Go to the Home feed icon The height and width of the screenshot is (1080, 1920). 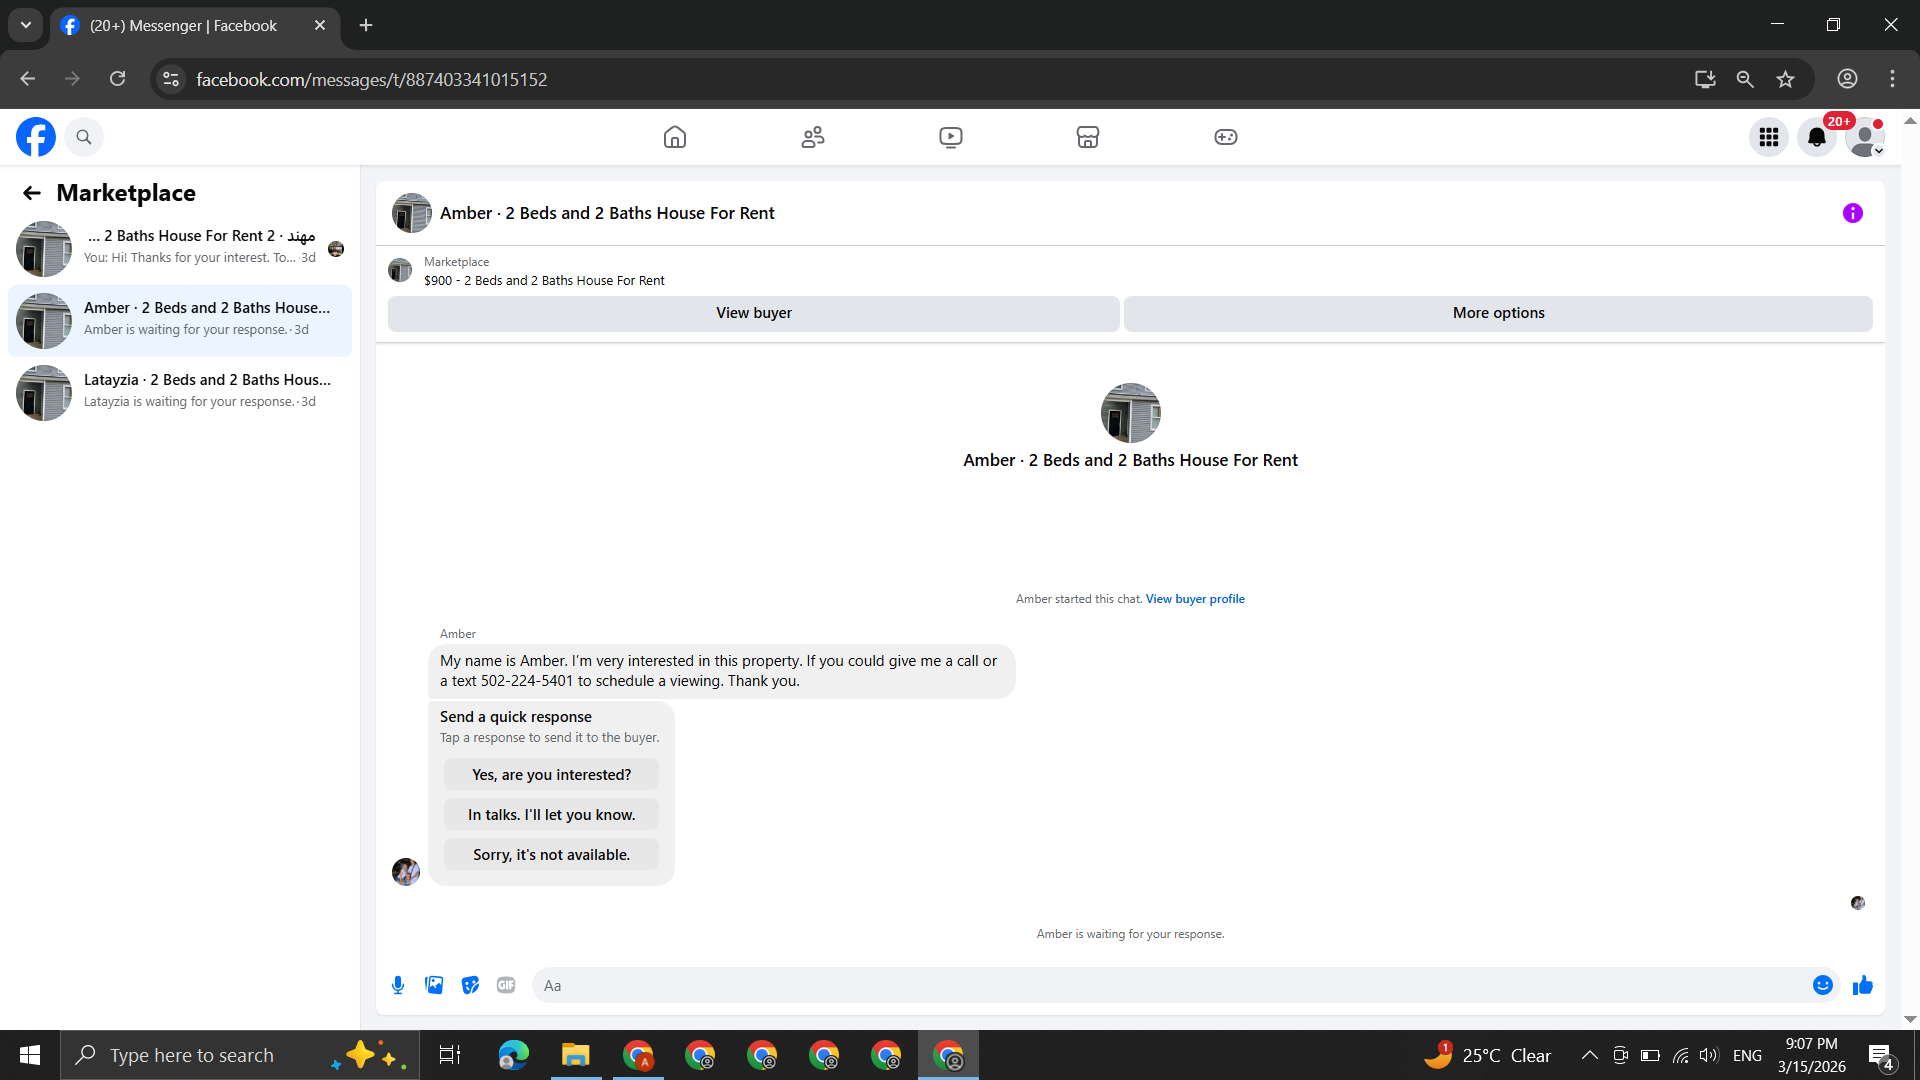[x=675, y=137]
